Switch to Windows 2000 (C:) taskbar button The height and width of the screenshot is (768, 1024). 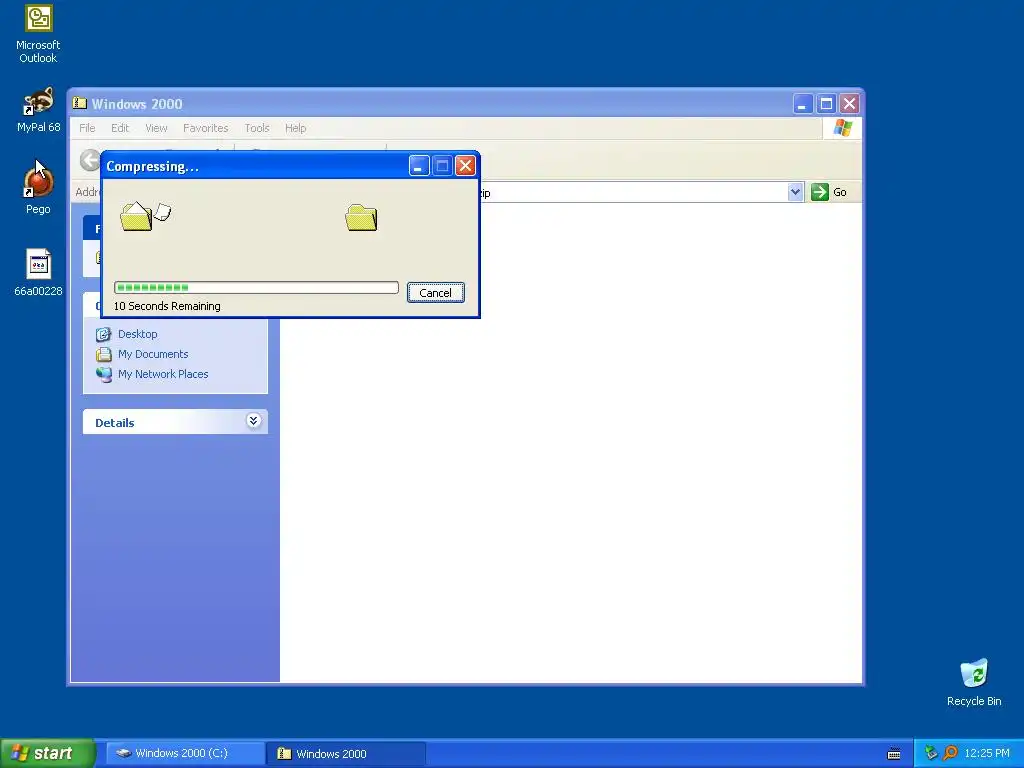coord(184,753)
